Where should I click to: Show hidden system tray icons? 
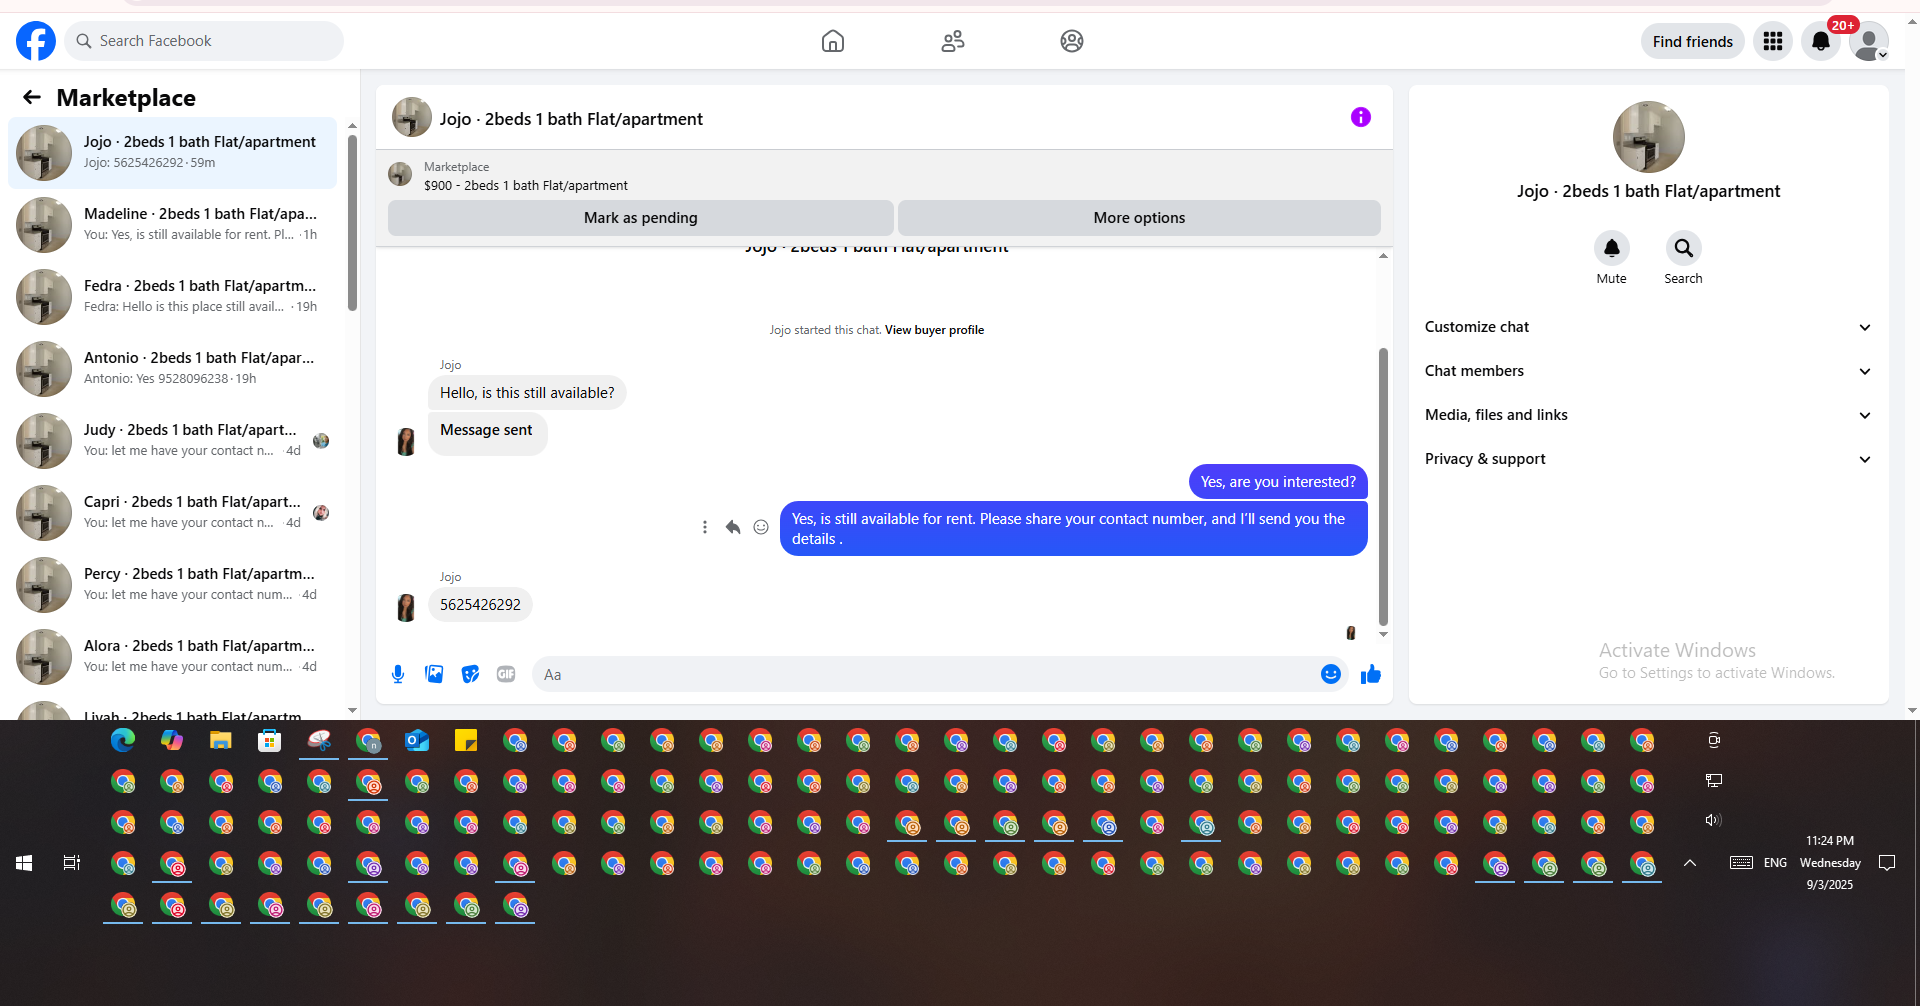[1690, 862]
